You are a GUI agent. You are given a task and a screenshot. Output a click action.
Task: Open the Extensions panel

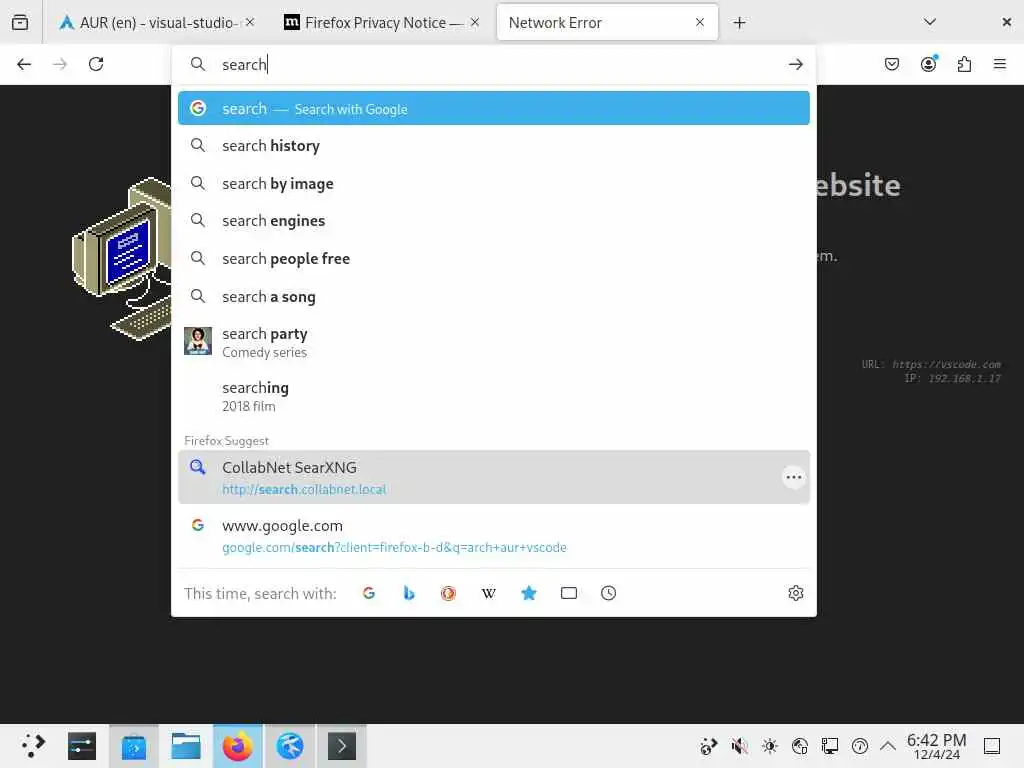pos(964,64)
